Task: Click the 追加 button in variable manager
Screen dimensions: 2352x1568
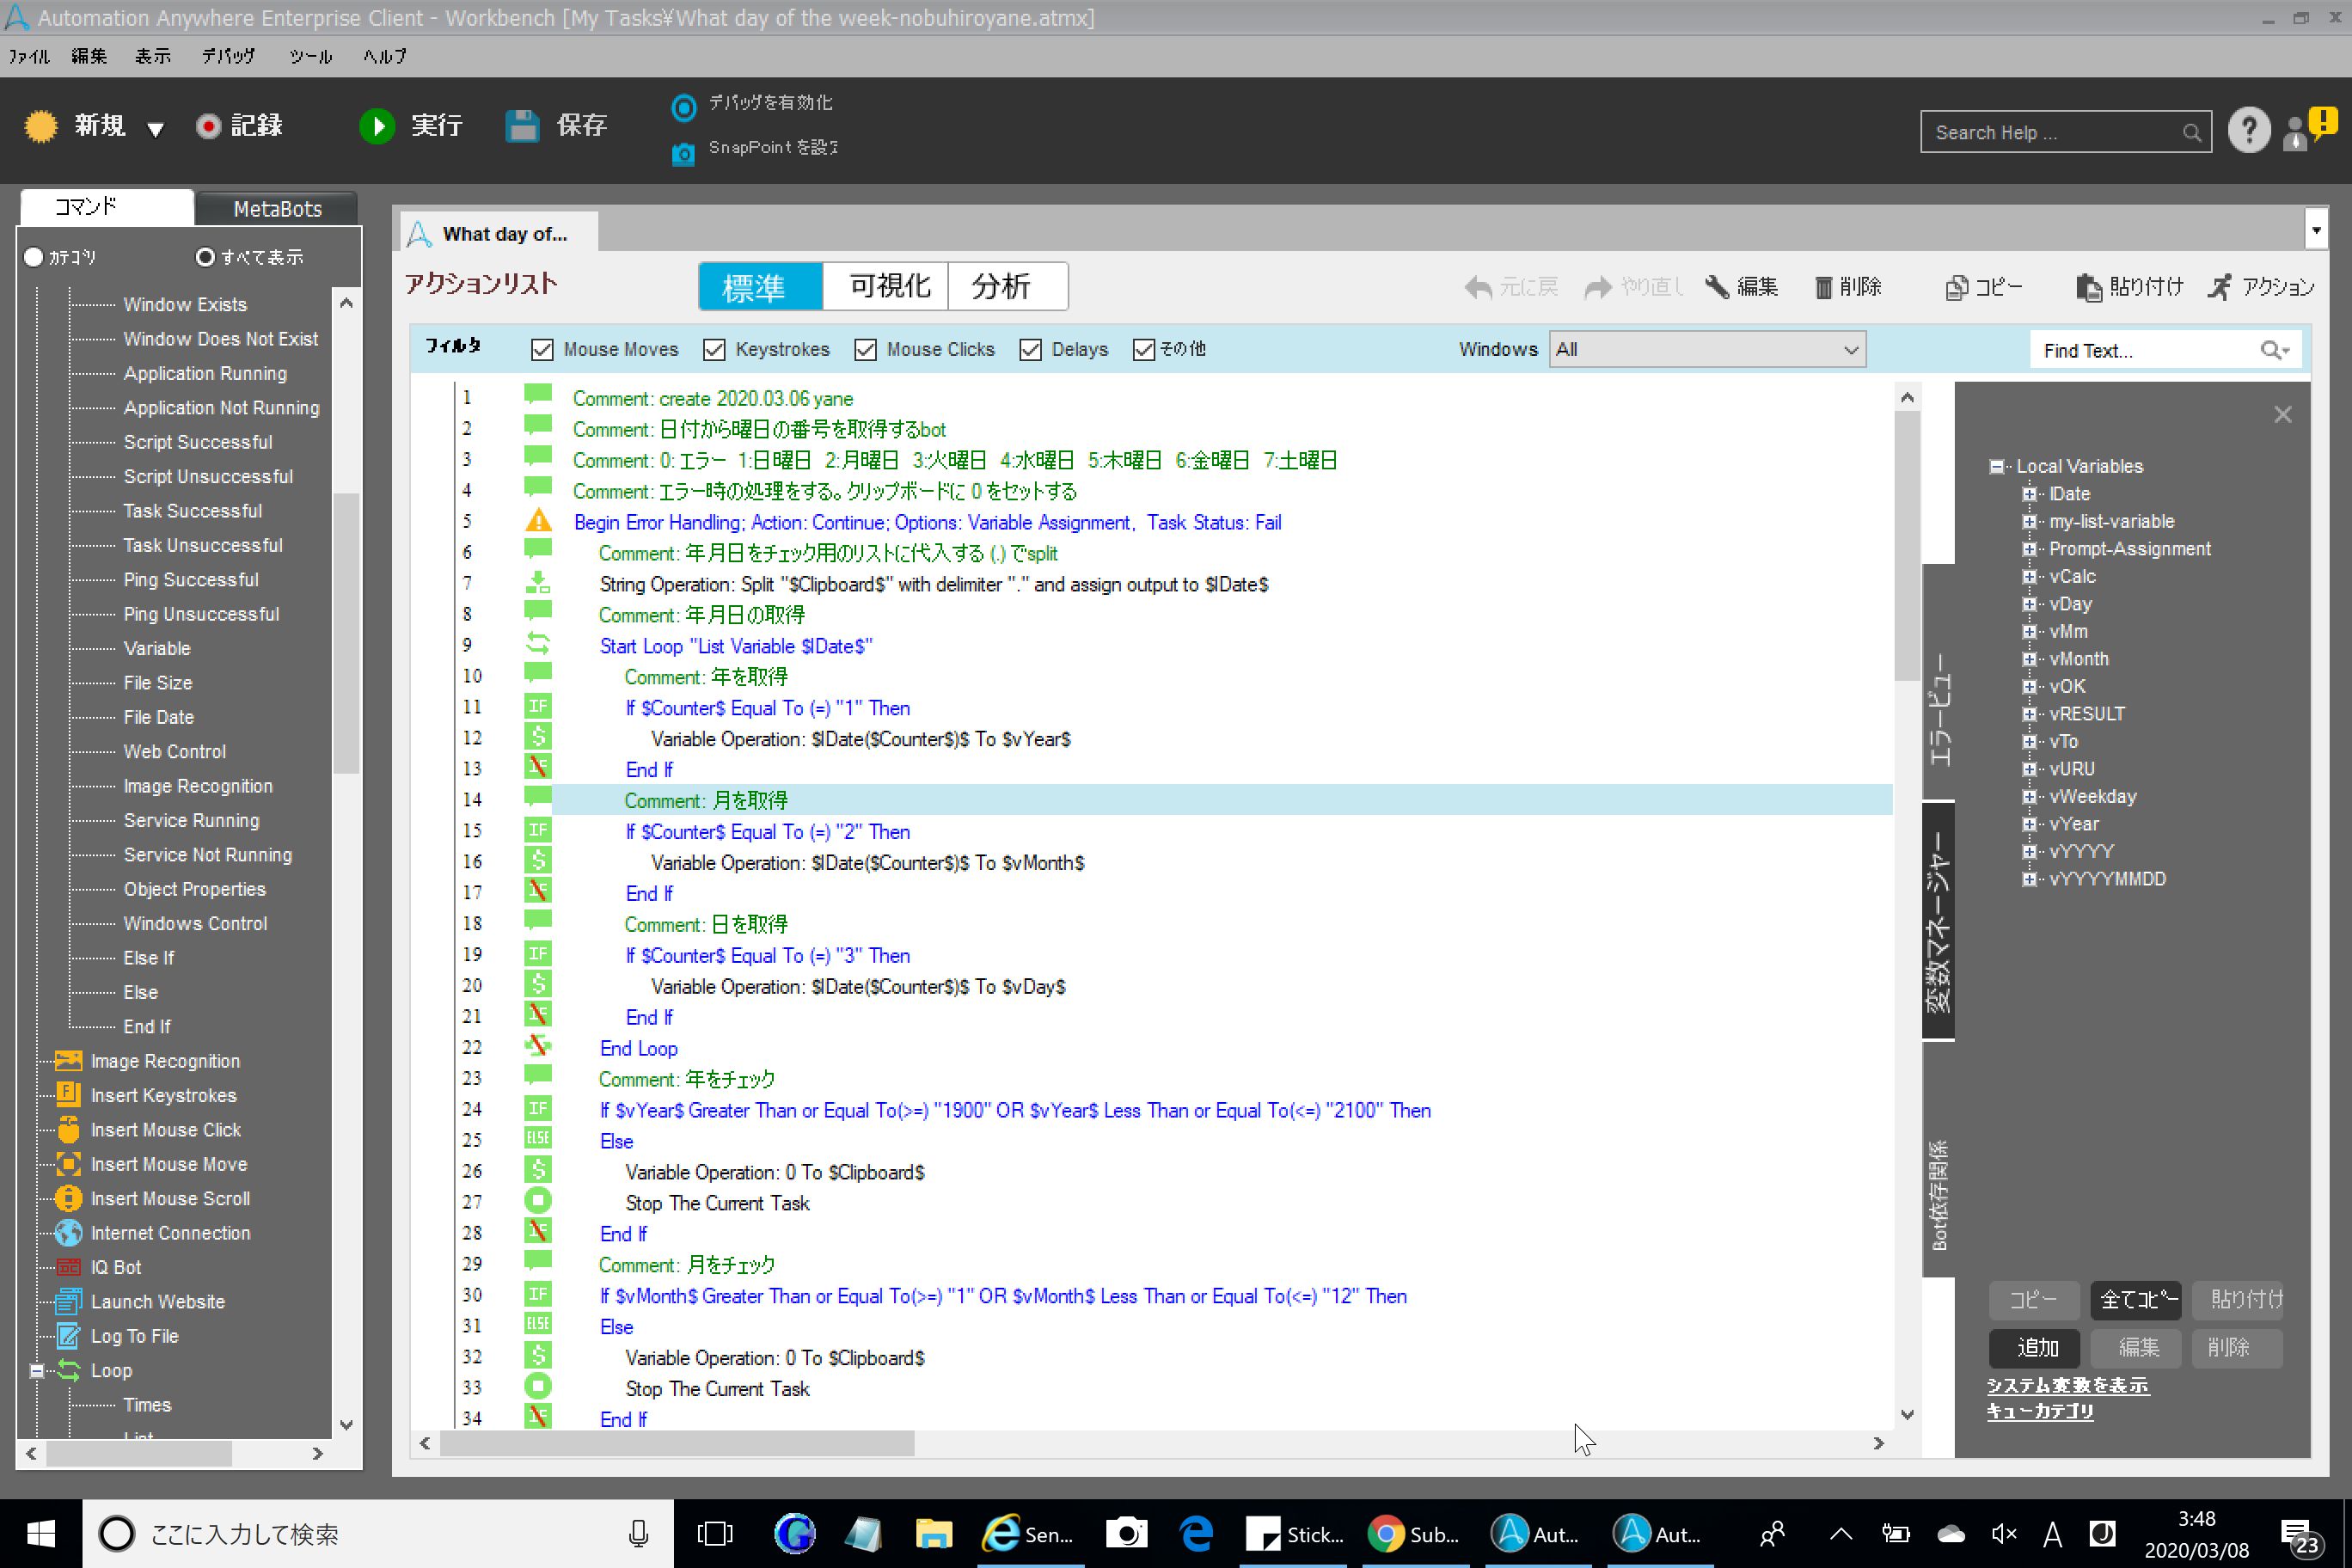Action: (x=2035, y=1348)
